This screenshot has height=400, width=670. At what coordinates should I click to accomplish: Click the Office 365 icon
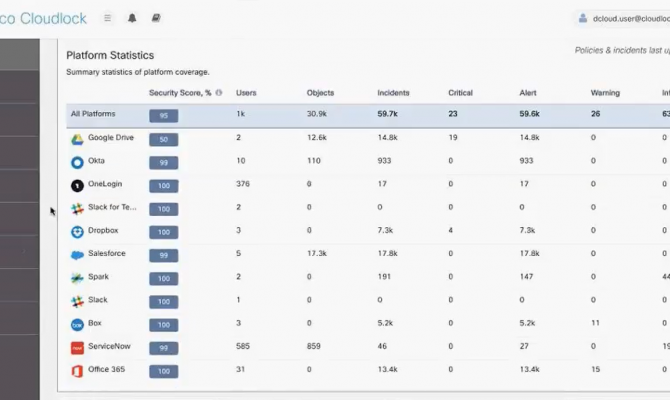pos(77,371)
